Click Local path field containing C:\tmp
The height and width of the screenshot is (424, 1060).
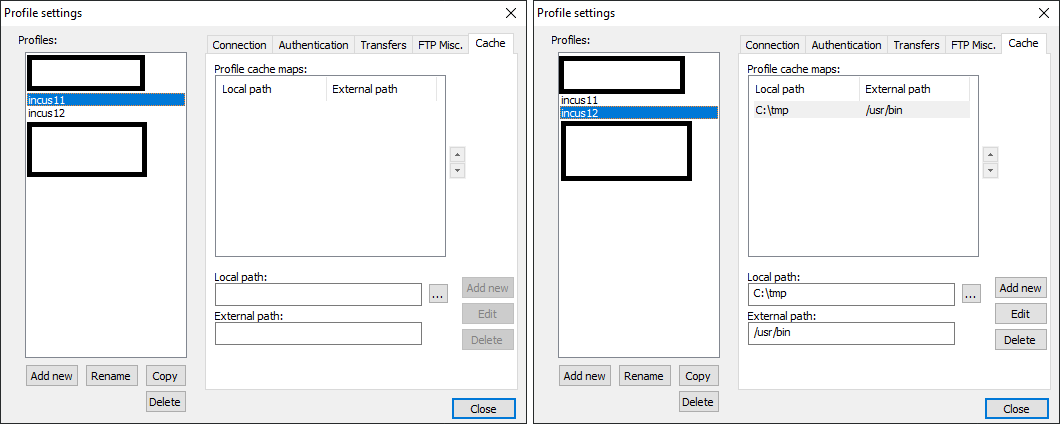[x=851, y=294]
